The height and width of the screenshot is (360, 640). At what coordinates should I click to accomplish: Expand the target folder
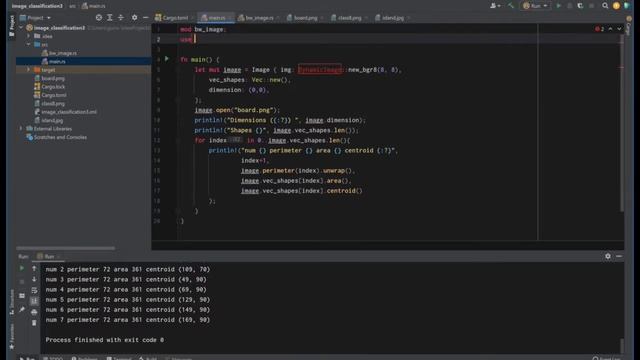coord(29,70)
